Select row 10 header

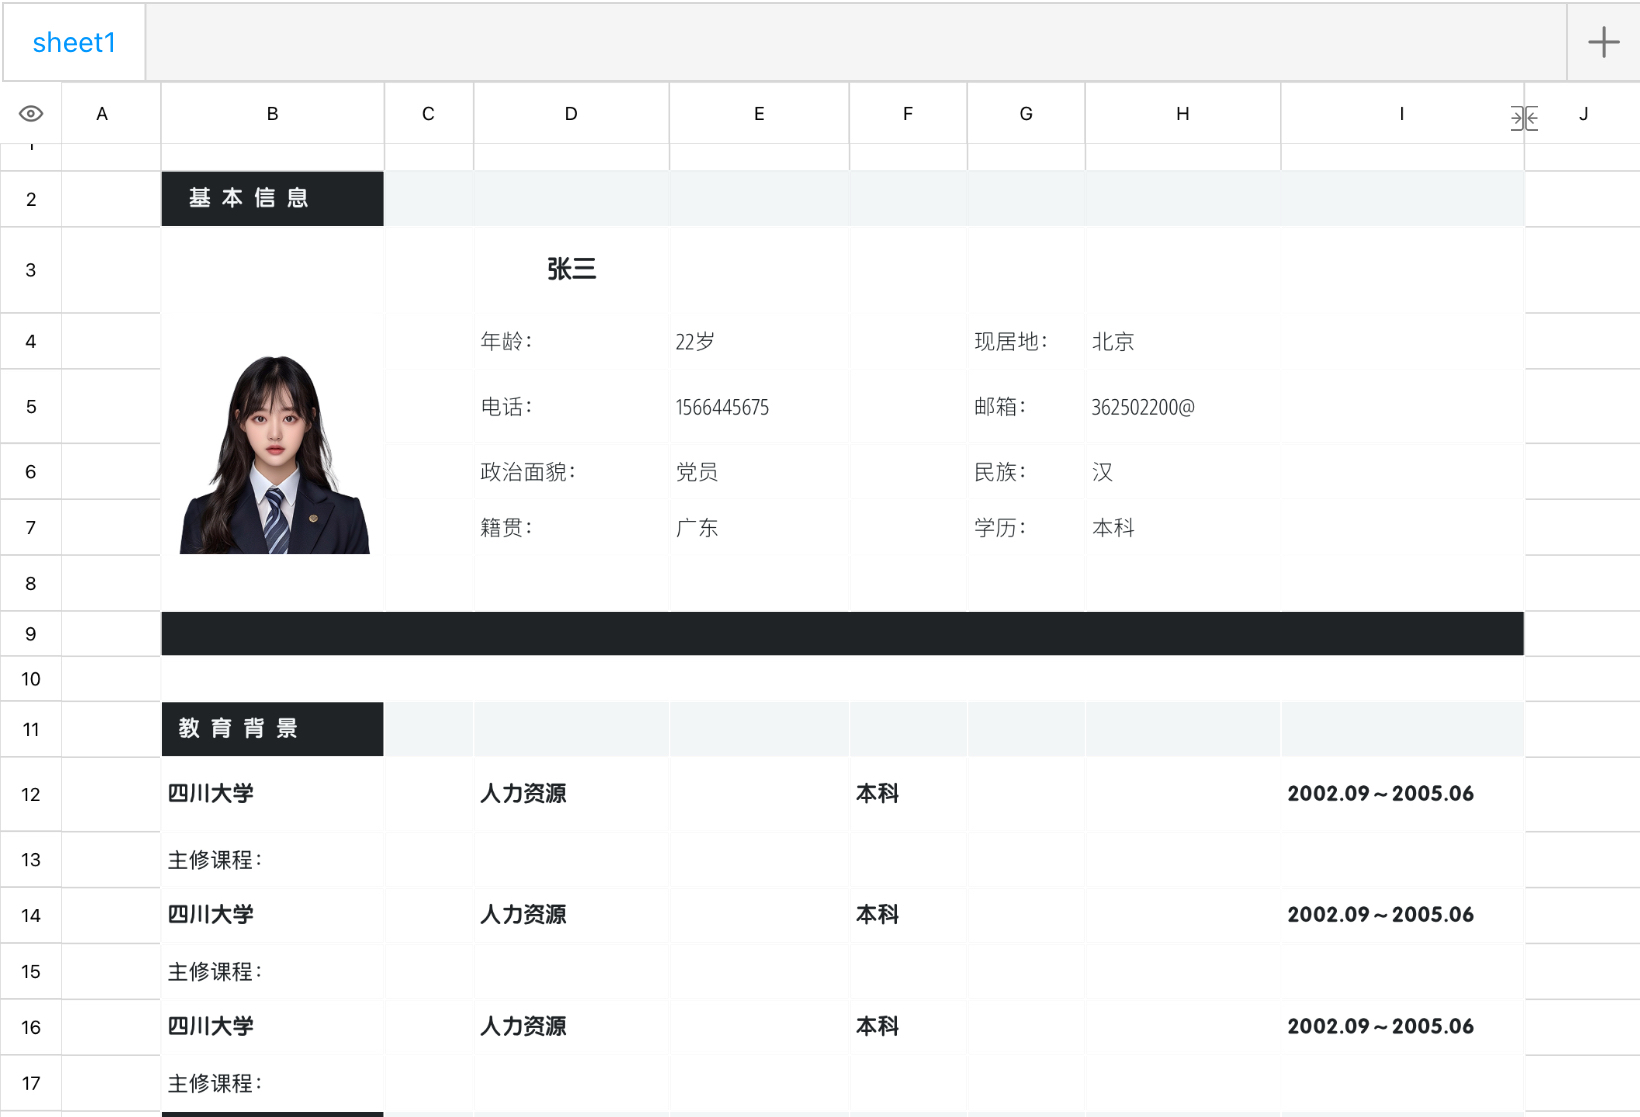[x=31, y=679]
